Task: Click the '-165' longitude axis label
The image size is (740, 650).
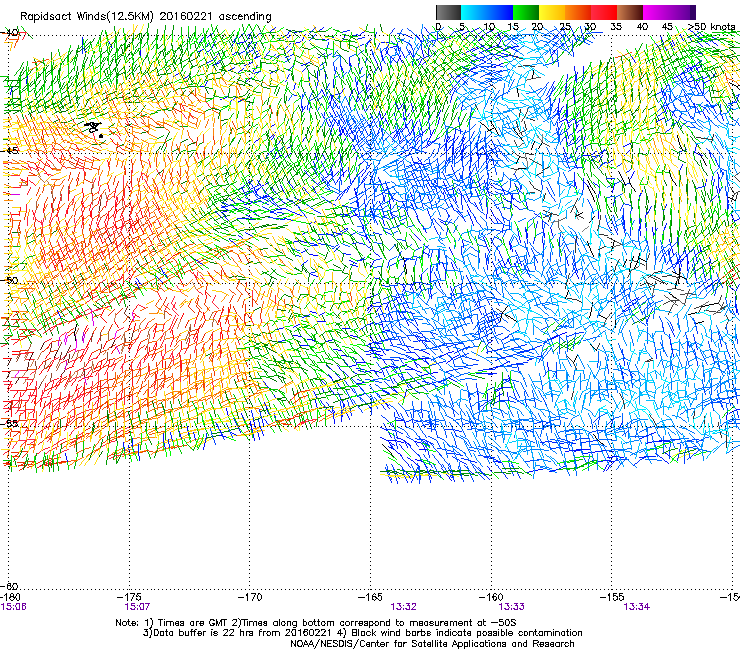Action: (x=370, y=597)
